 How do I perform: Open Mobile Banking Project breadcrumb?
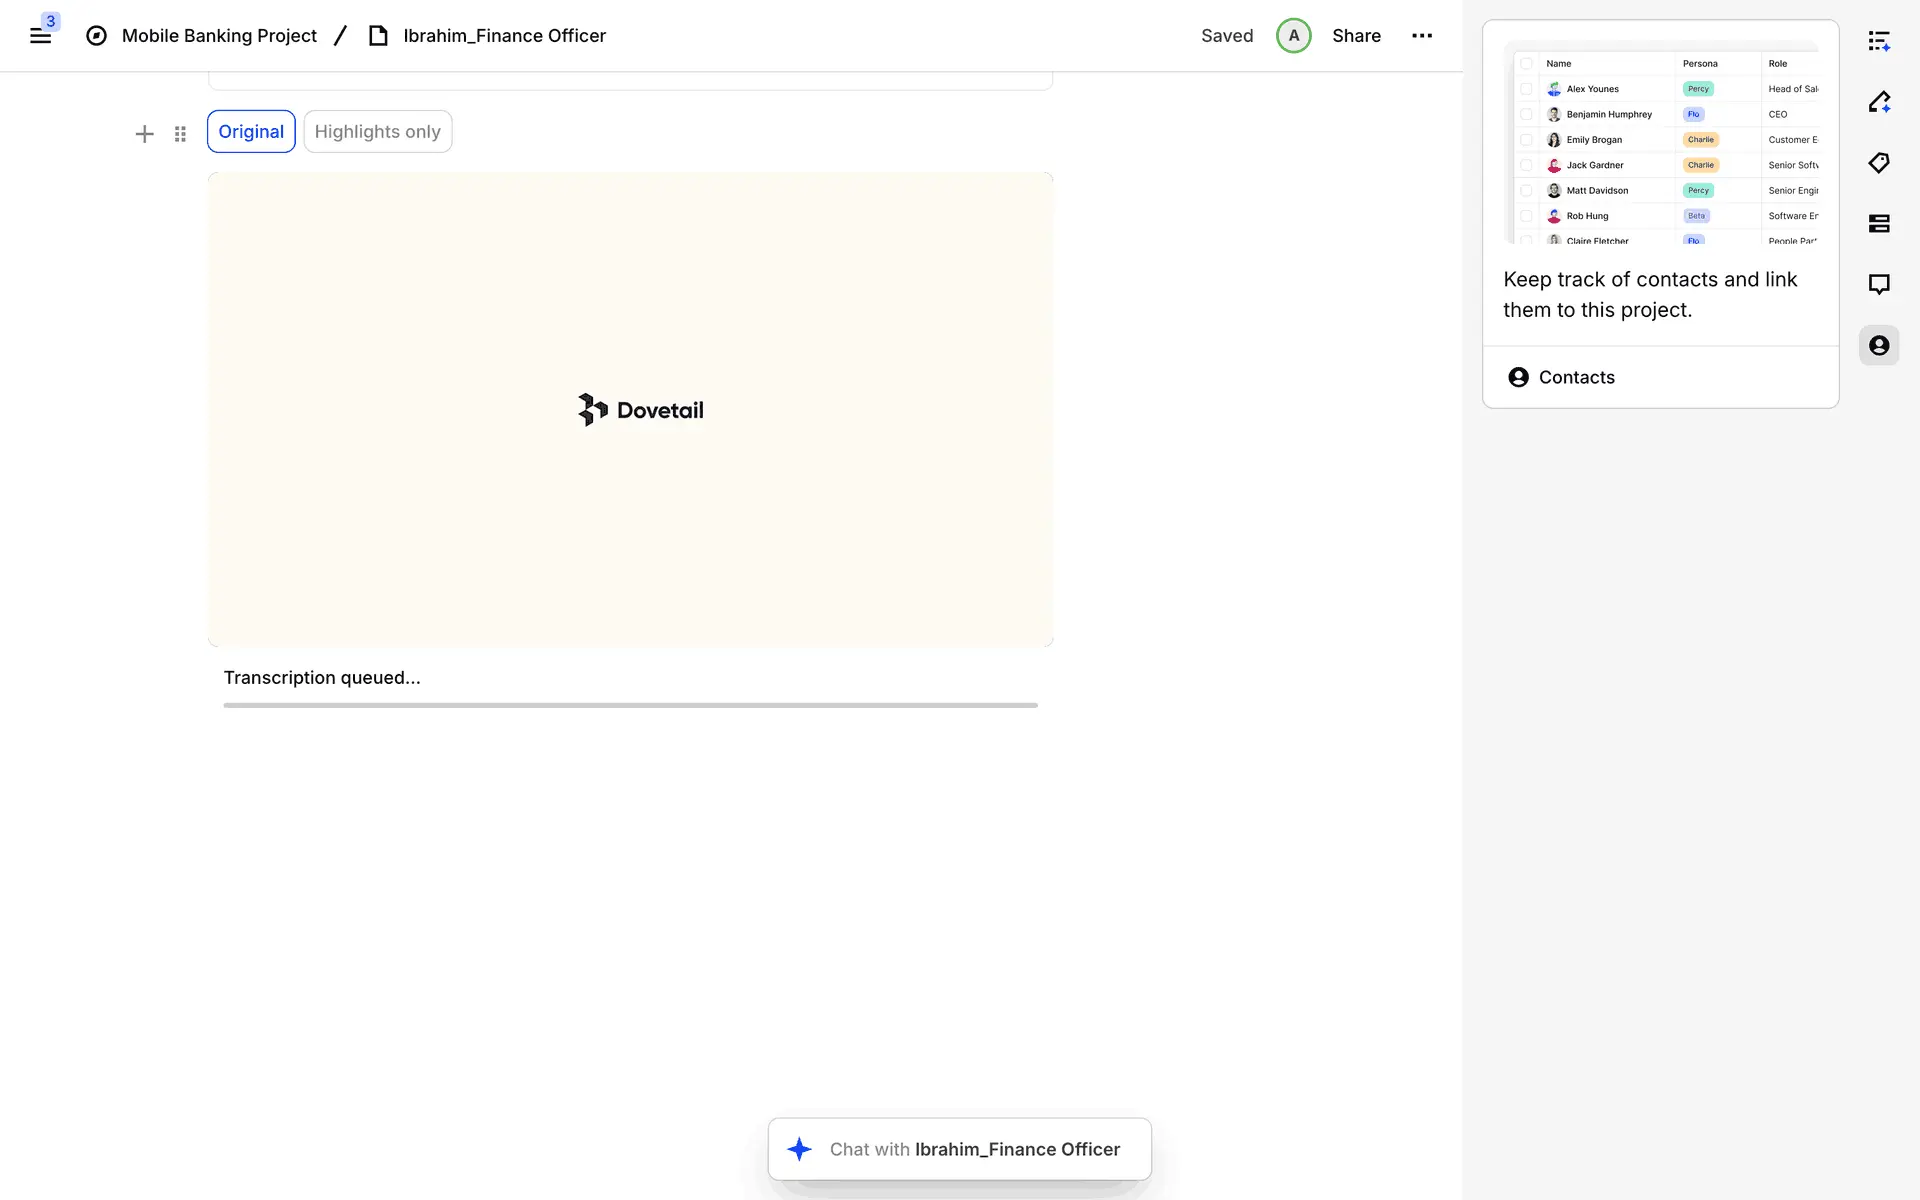point(218,36)
